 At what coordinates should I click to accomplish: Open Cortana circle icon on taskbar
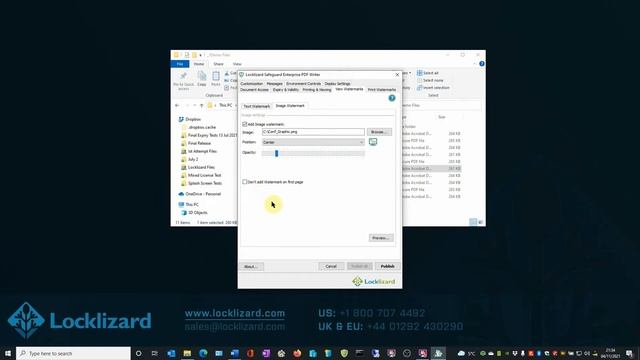pyautogui.click(x=138, y=353)
